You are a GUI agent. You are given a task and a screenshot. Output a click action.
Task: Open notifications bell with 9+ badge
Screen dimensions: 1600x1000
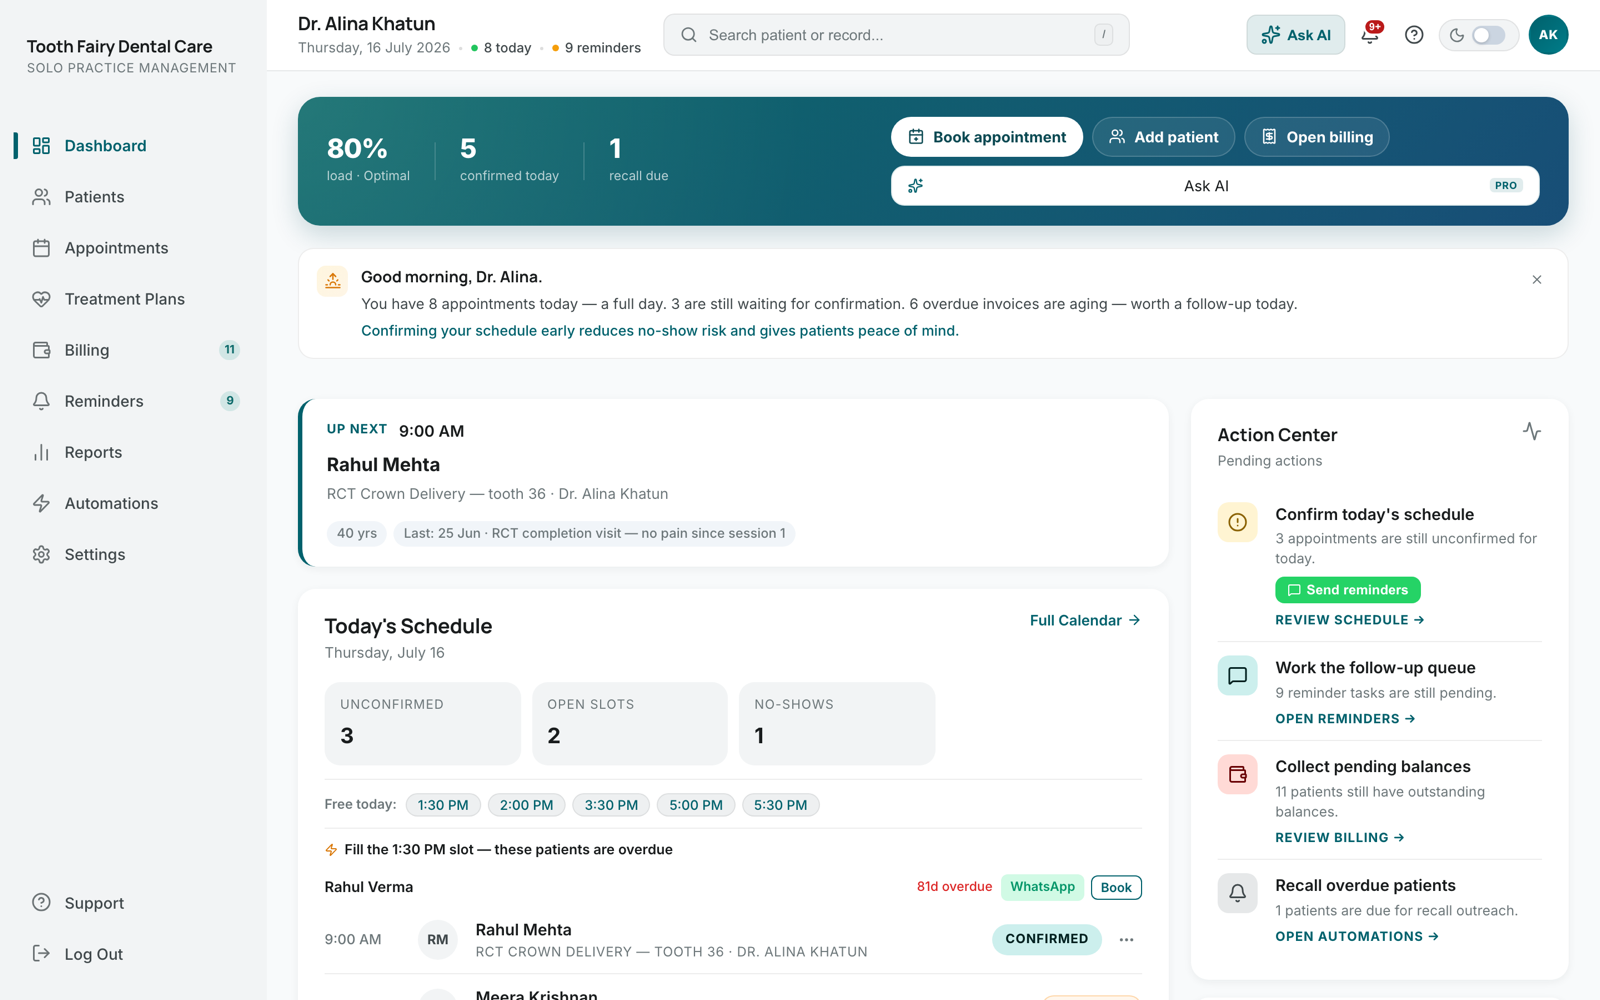pos(1370,35)
